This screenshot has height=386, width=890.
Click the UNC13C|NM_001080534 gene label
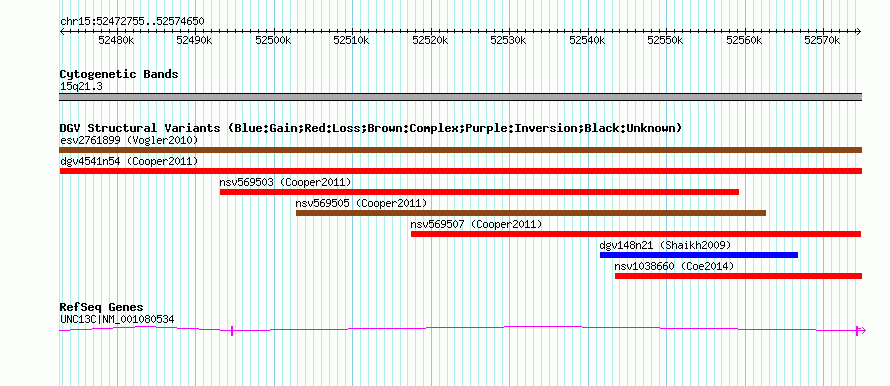pyautogui.click(x=117, y=320)
